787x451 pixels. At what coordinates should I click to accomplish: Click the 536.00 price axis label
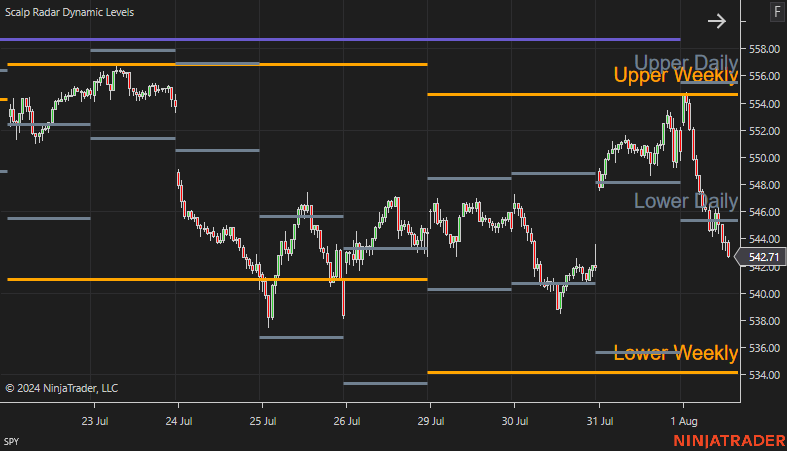click(764, 348)
